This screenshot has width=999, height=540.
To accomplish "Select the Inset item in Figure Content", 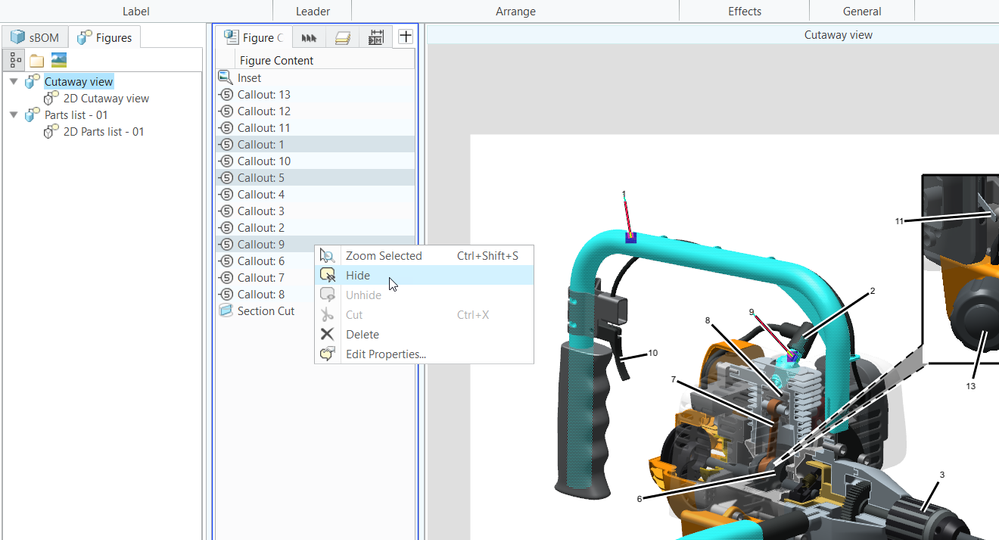I will point(249,78).
